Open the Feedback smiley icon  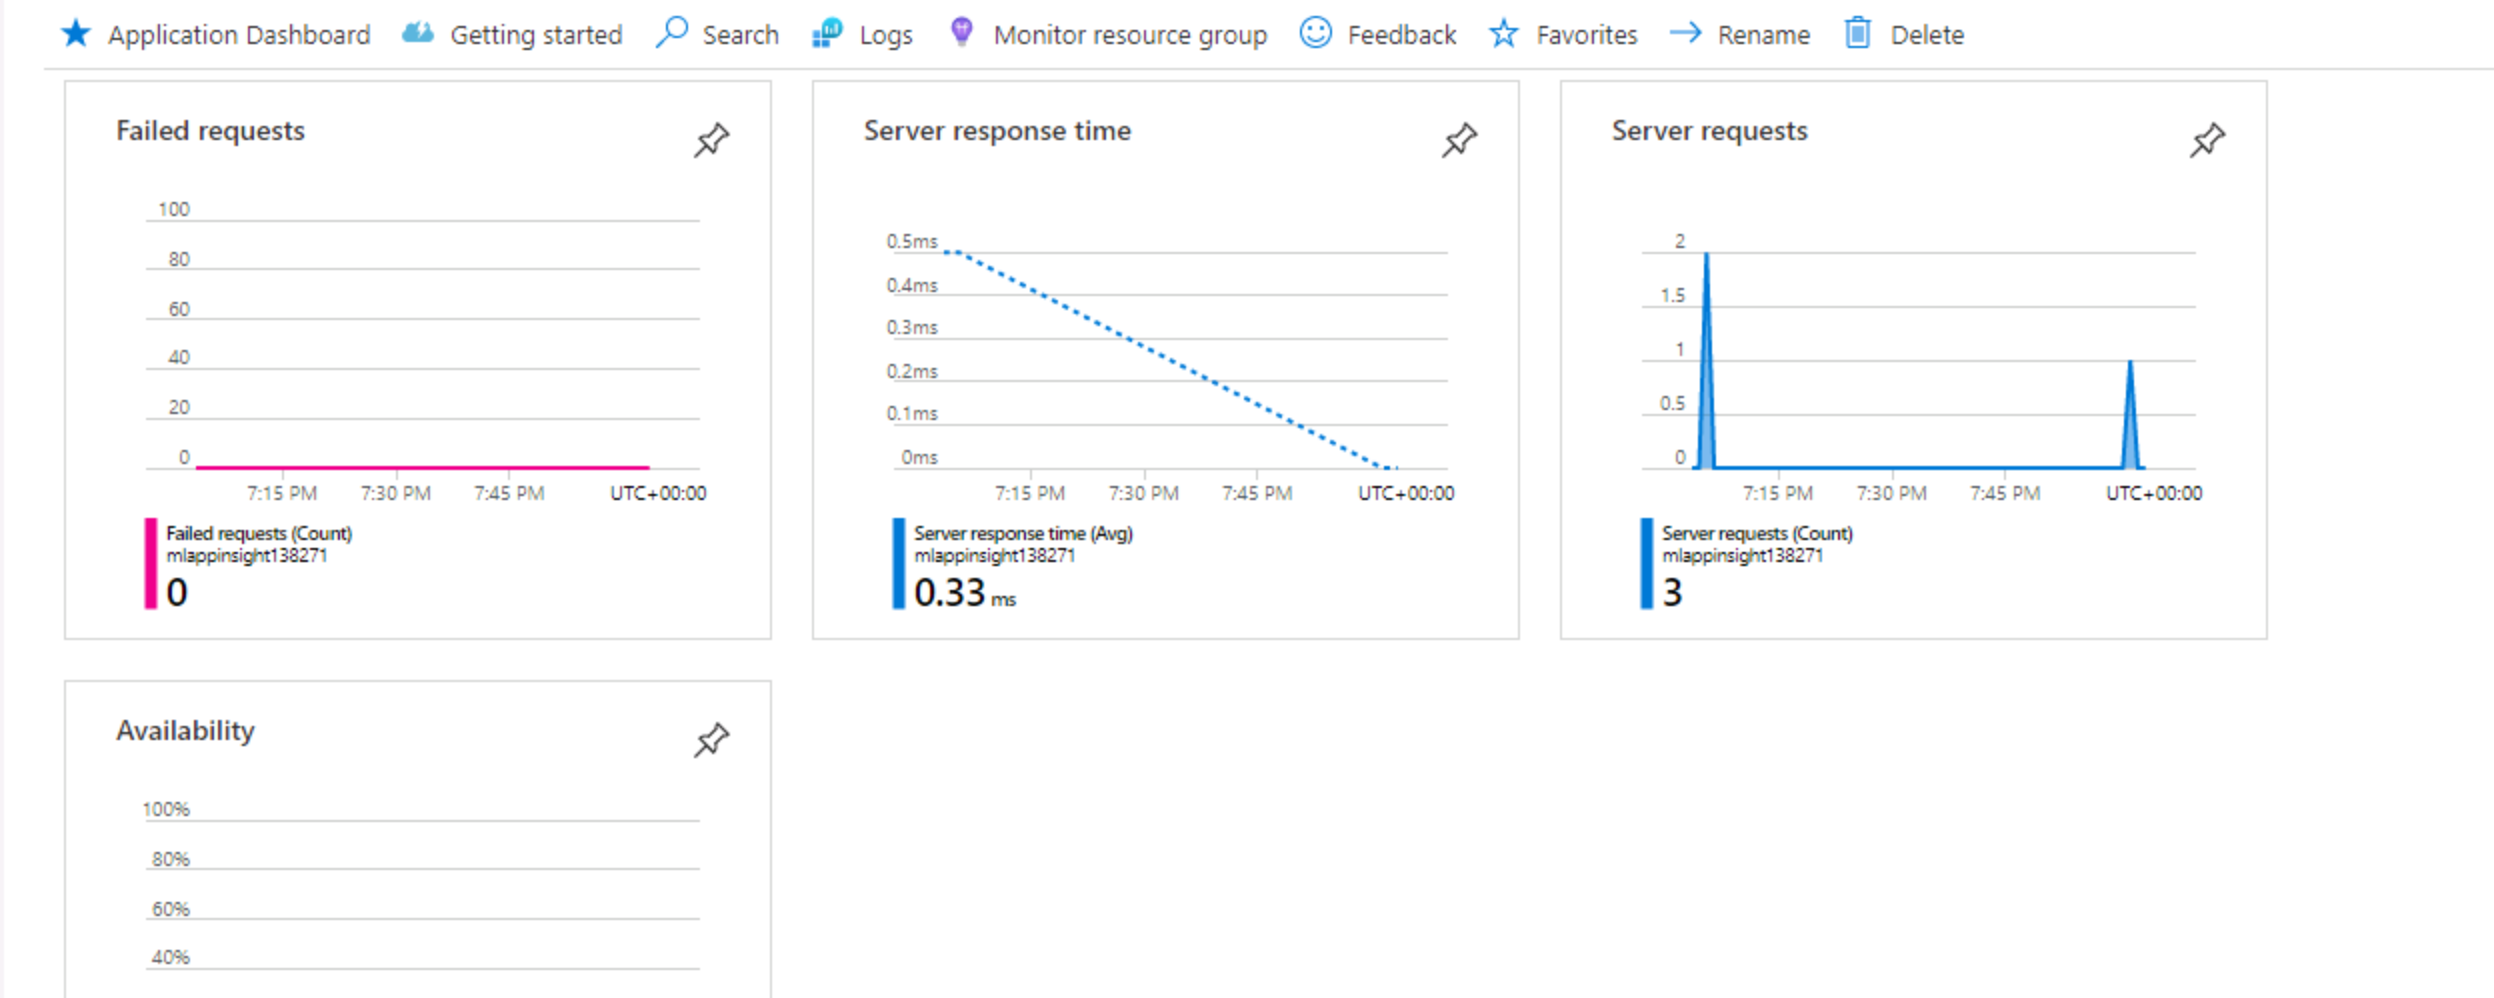[1314, 32]
